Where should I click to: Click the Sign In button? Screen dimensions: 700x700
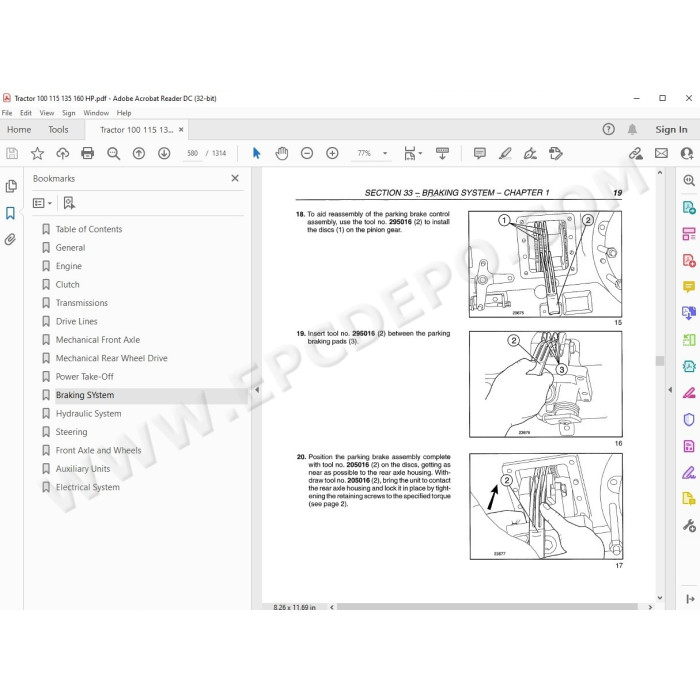[x=671, y=129]
